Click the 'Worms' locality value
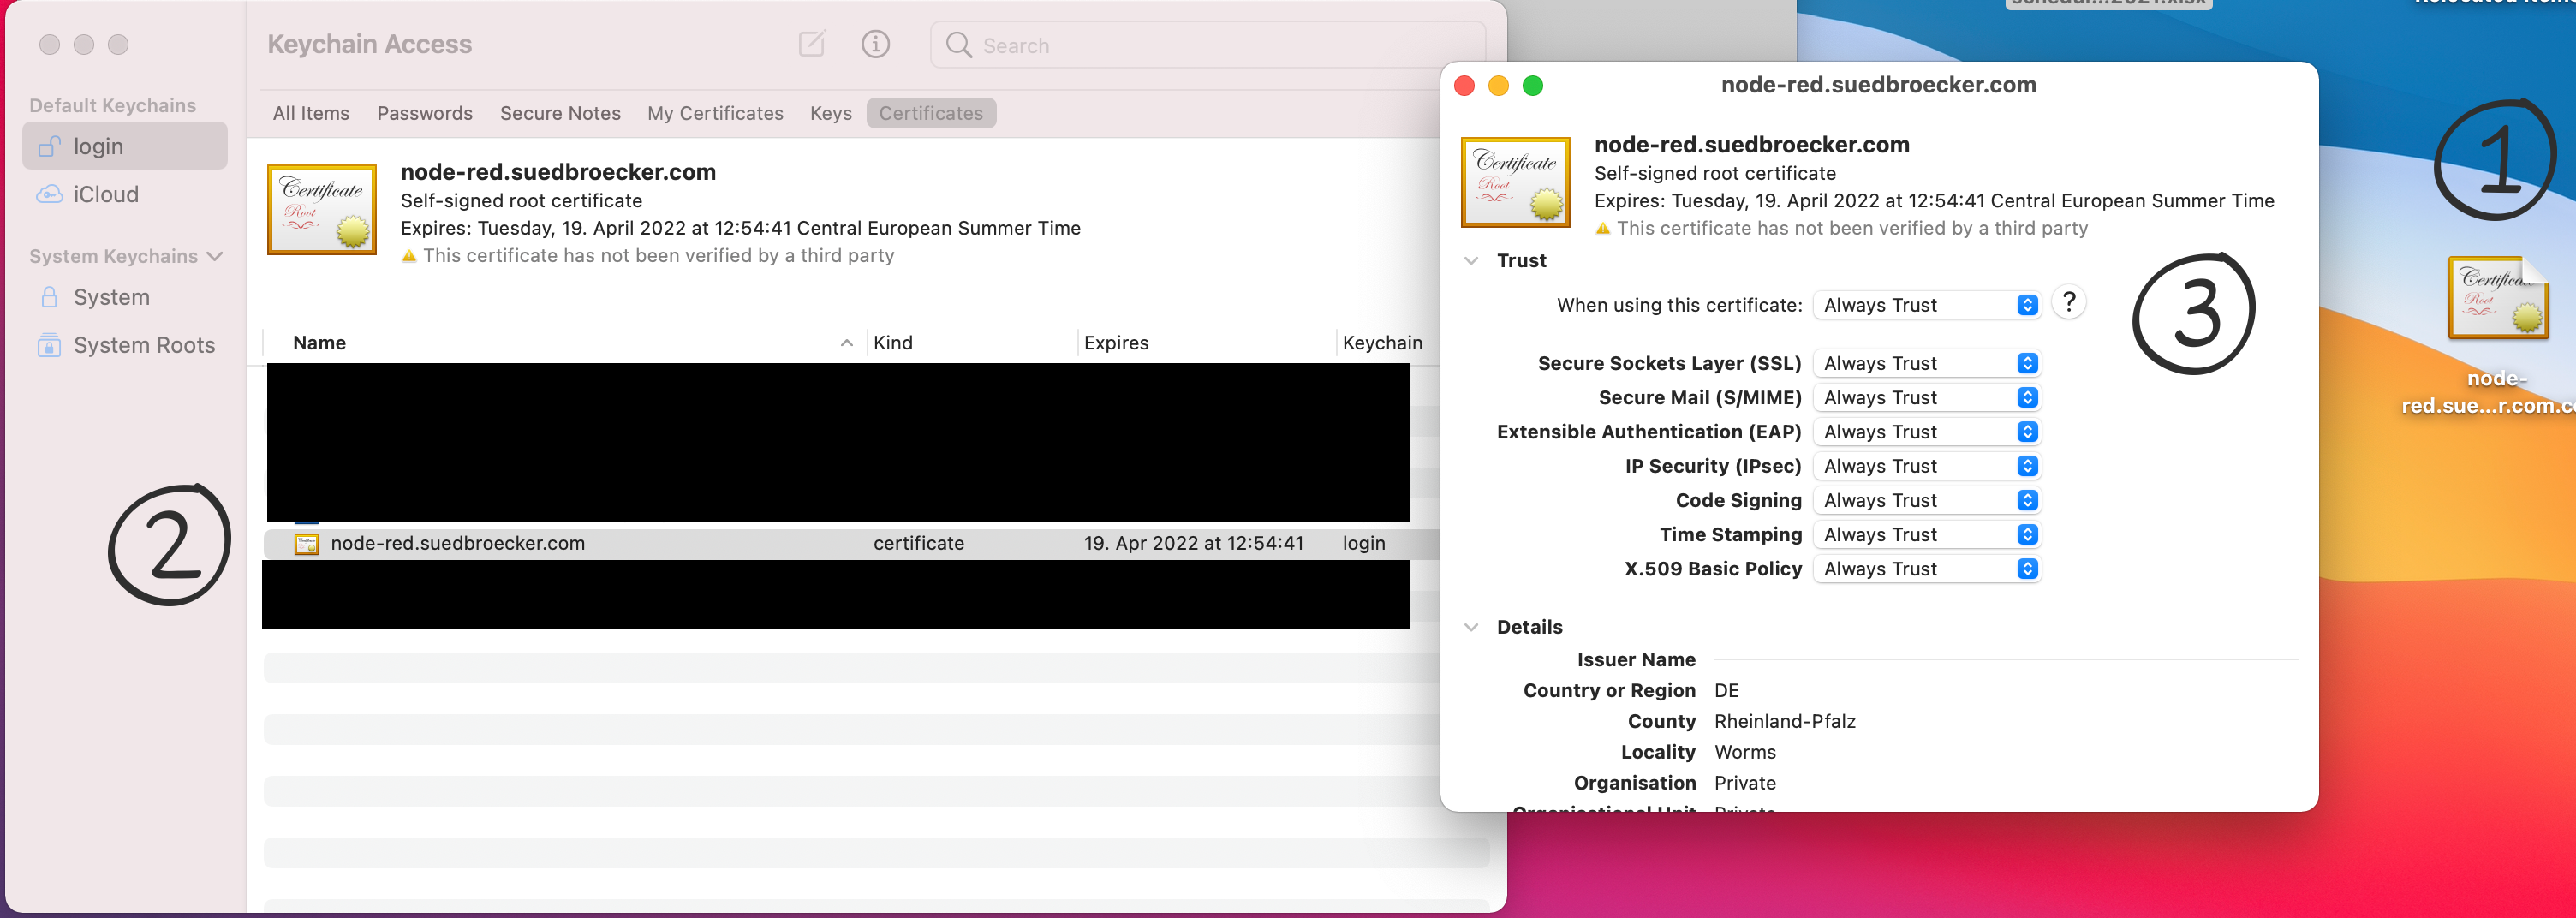The height and width of the screenshot is (918, 2576). tap(1745, 753)
